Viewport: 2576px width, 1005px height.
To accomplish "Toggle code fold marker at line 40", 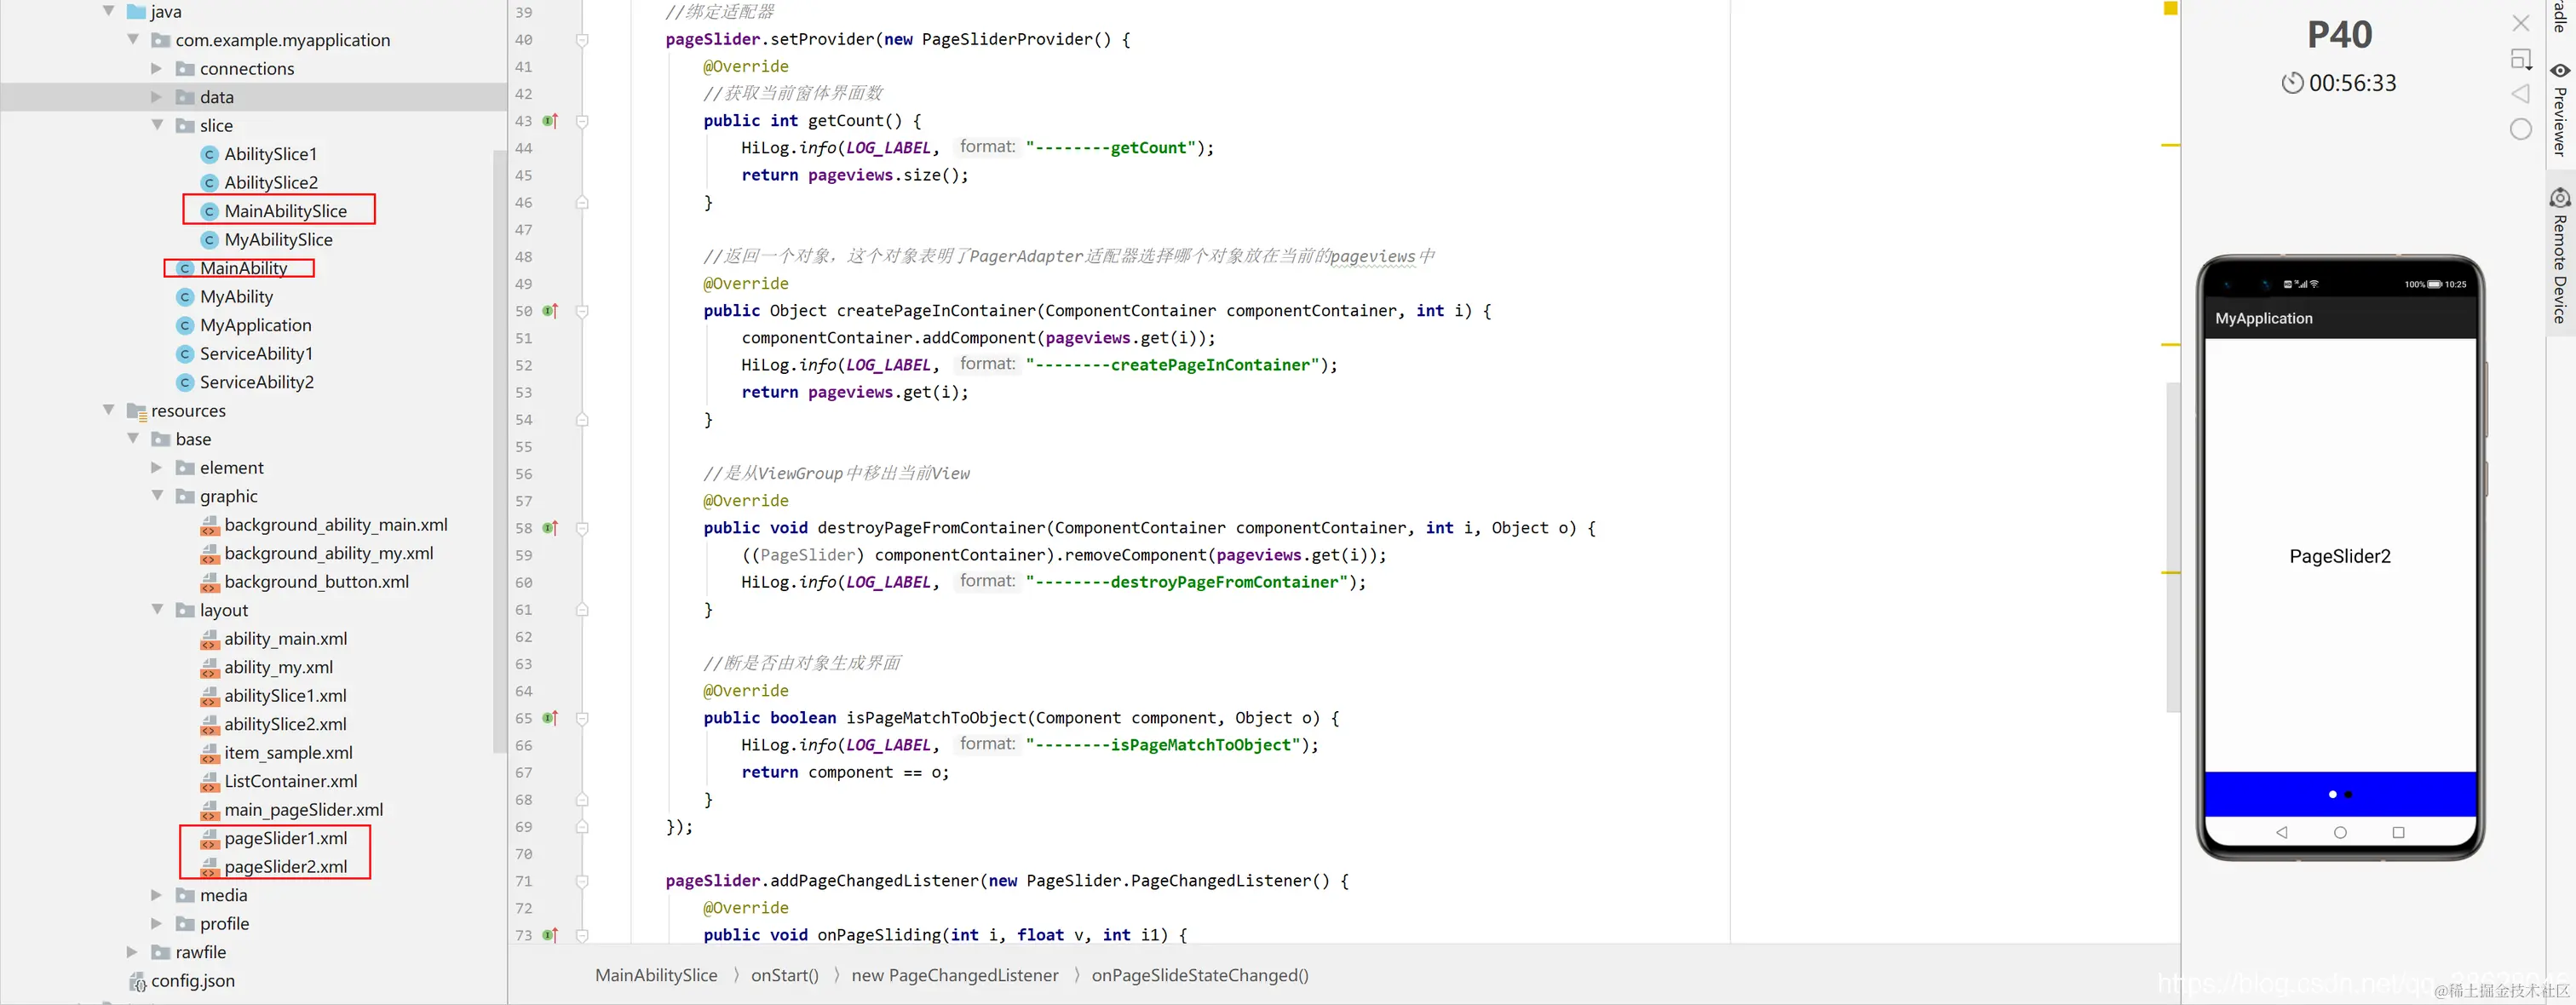I will point(582,40).
